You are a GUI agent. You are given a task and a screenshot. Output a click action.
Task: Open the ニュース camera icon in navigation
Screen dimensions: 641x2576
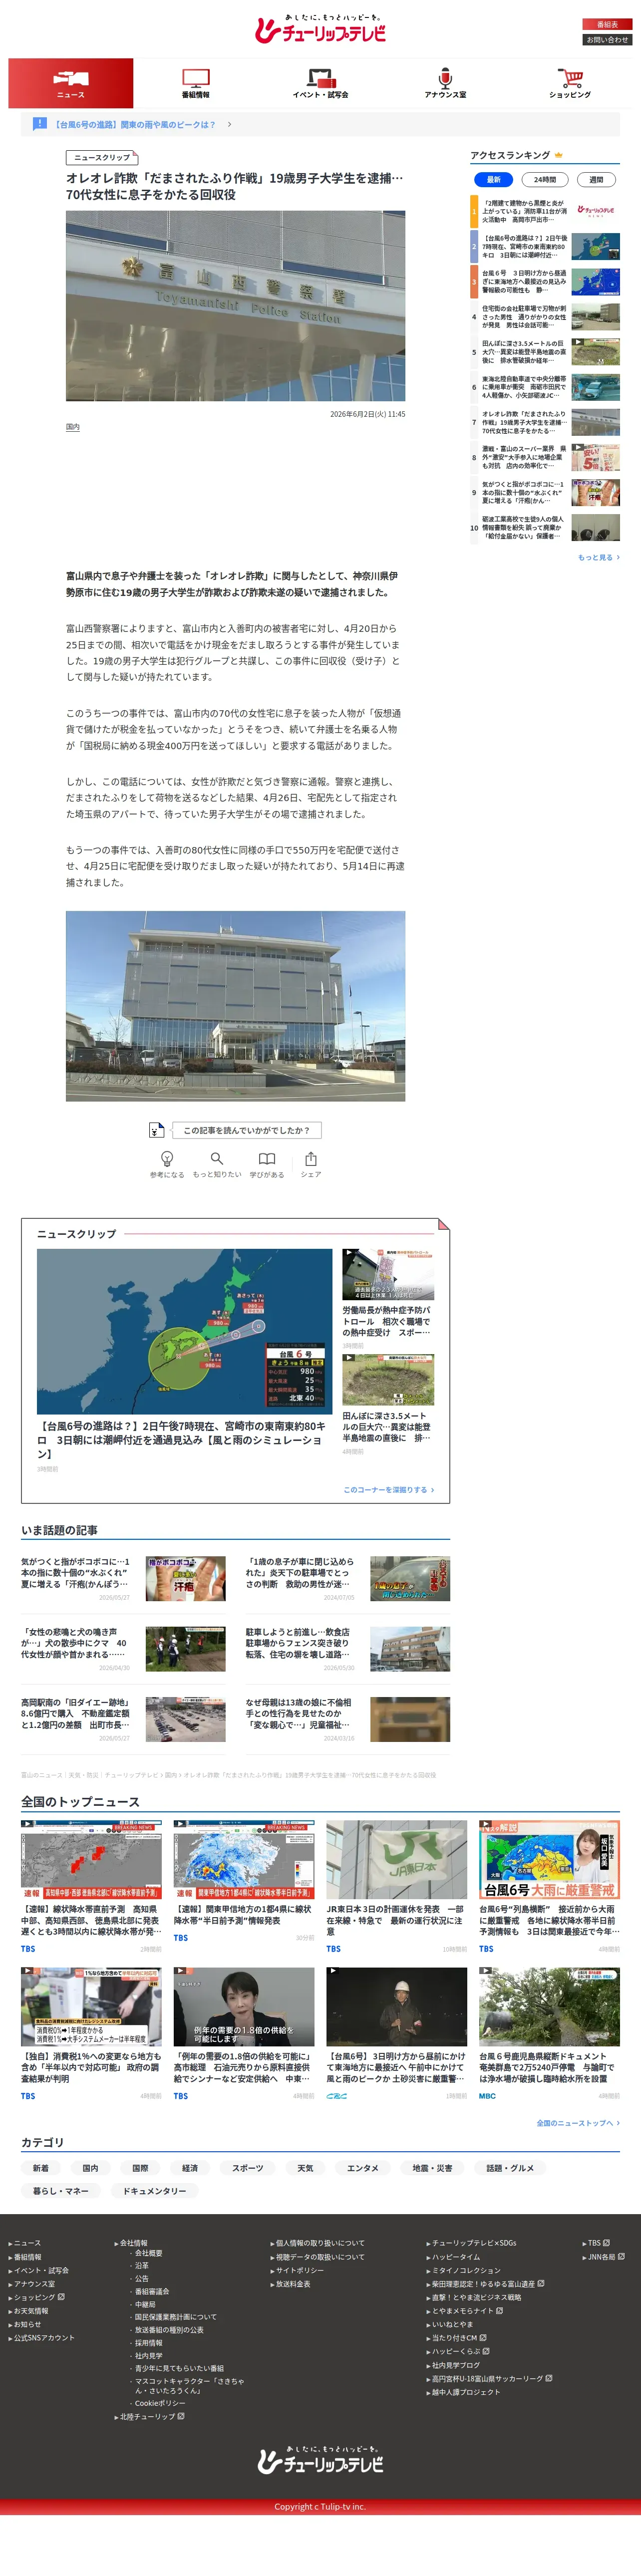pos(71,78)
